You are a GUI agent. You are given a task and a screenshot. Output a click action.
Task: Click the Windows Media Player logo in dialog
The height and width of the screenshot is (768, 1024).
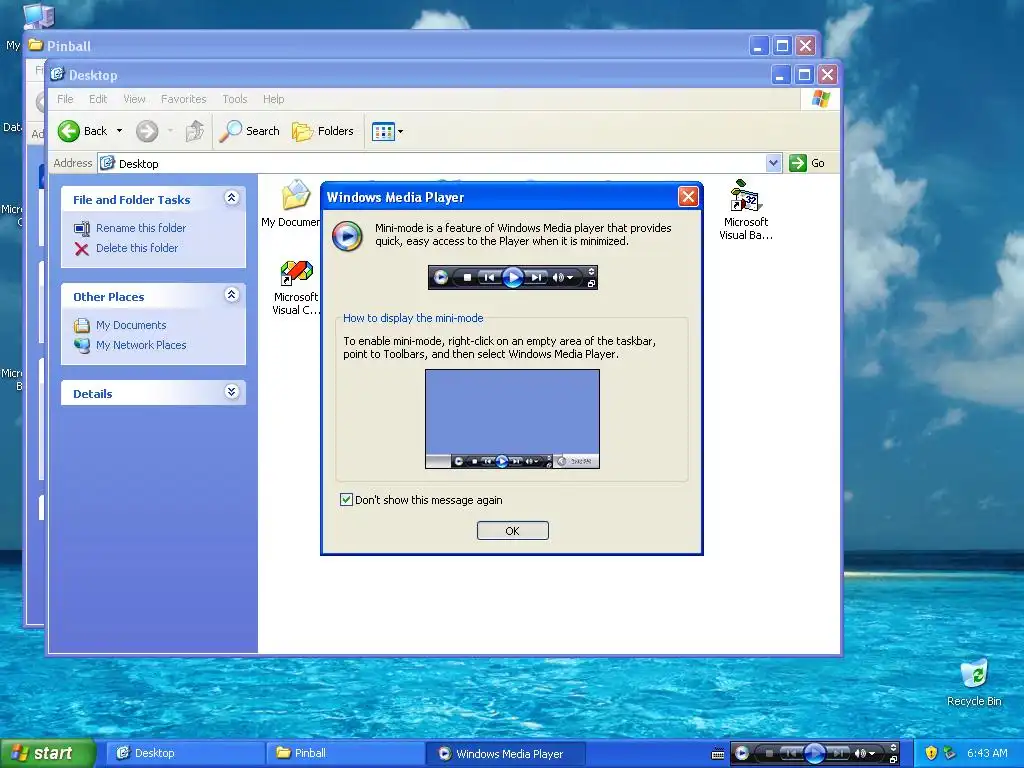point(347,236)
